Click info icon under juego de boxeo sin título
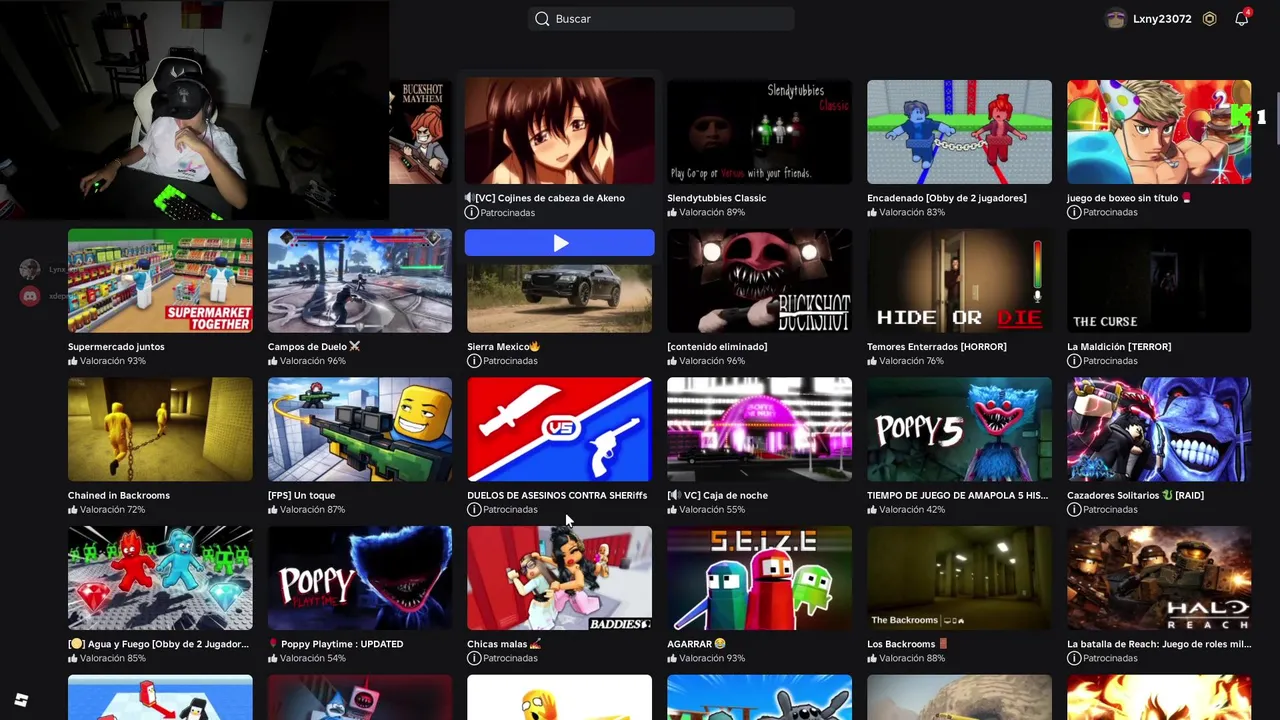The width and height of the screenshot is (1280, 720). coord(1074,213)
